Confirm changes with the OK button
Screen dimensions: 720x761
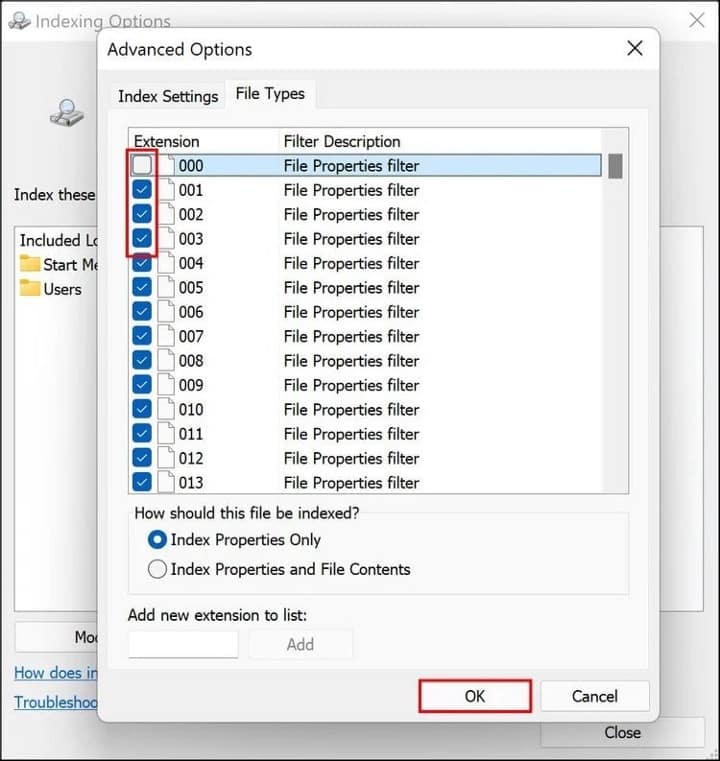pos(474,696)
